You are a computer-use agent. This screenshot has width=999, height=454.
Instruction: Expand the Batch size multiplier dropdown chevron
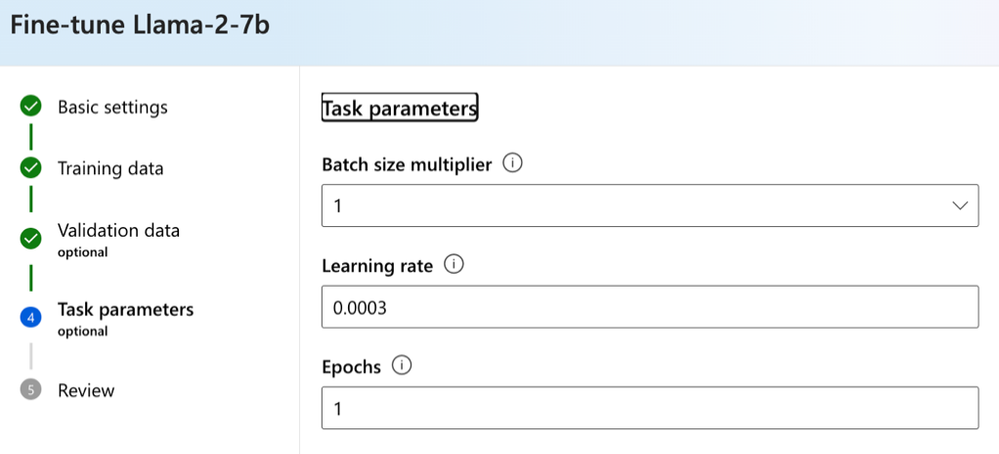(961, 205)
